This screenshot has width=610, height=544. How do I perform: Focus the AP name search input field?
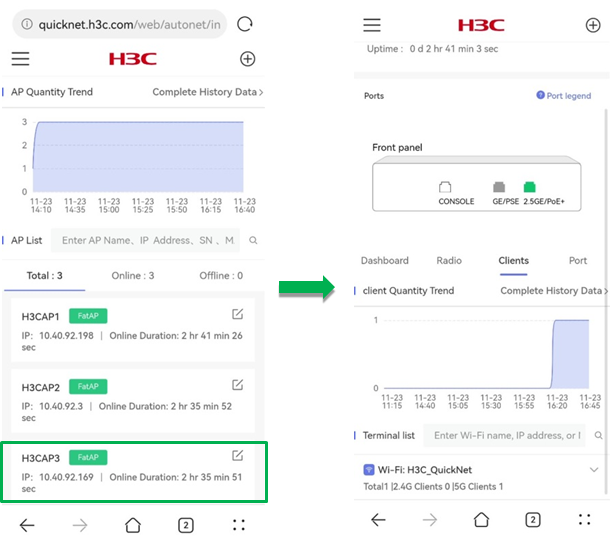tap(145, 240)
